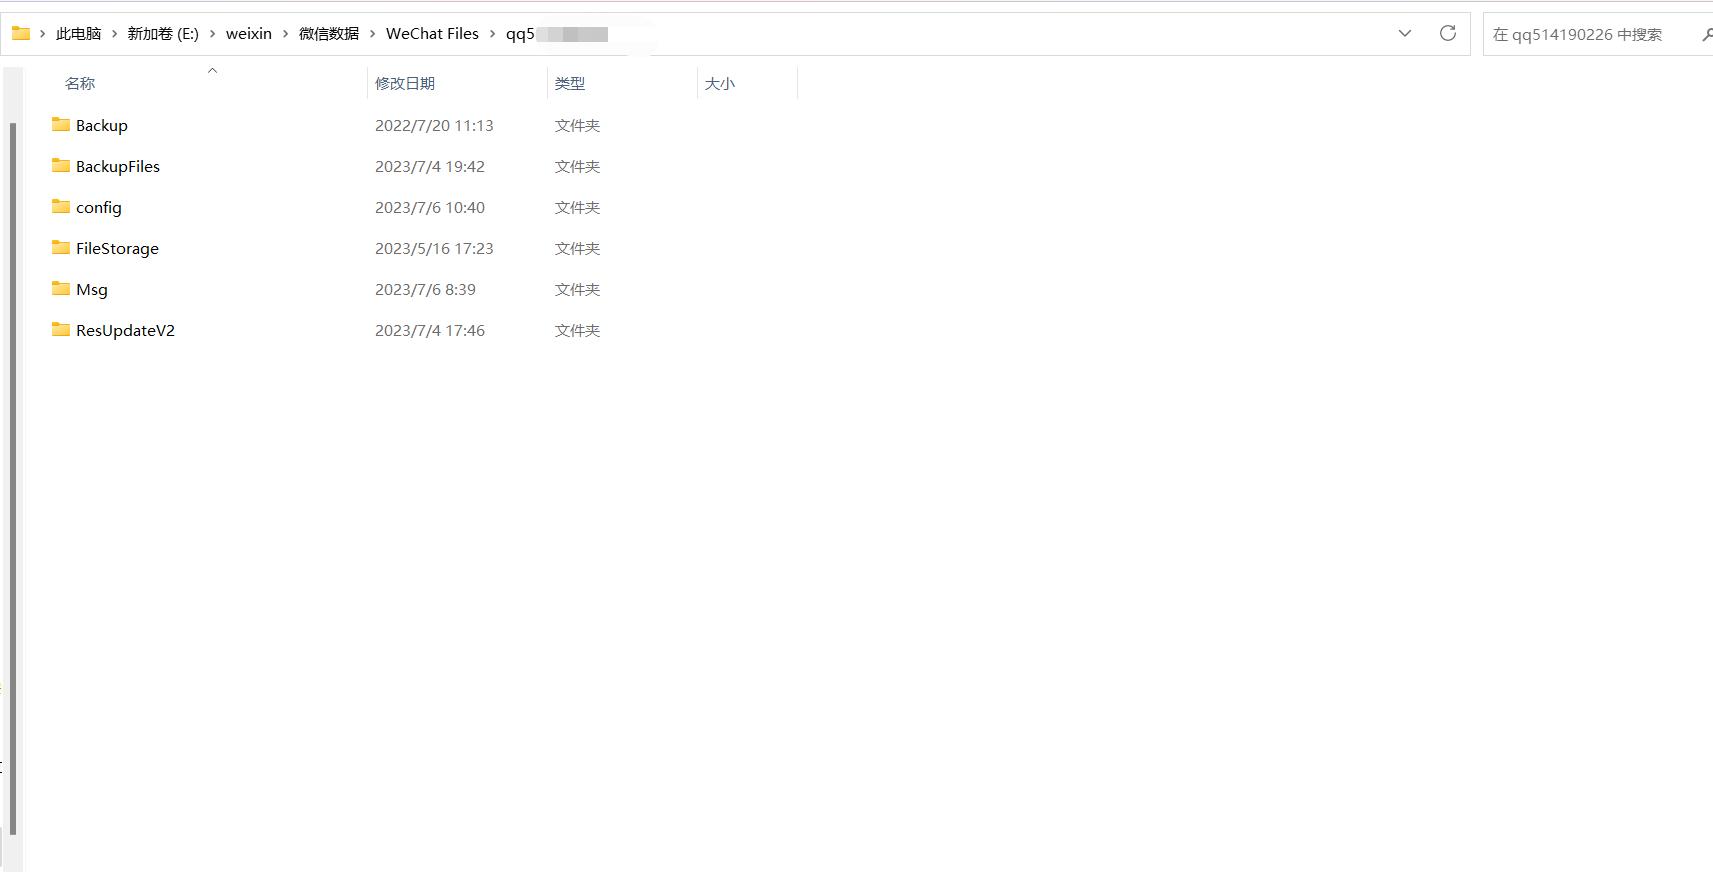The width and height of the screenshot is (1713, 872).
Task: Click the 文件夹 type cell for BackupFiles
Action: (577, 167)
